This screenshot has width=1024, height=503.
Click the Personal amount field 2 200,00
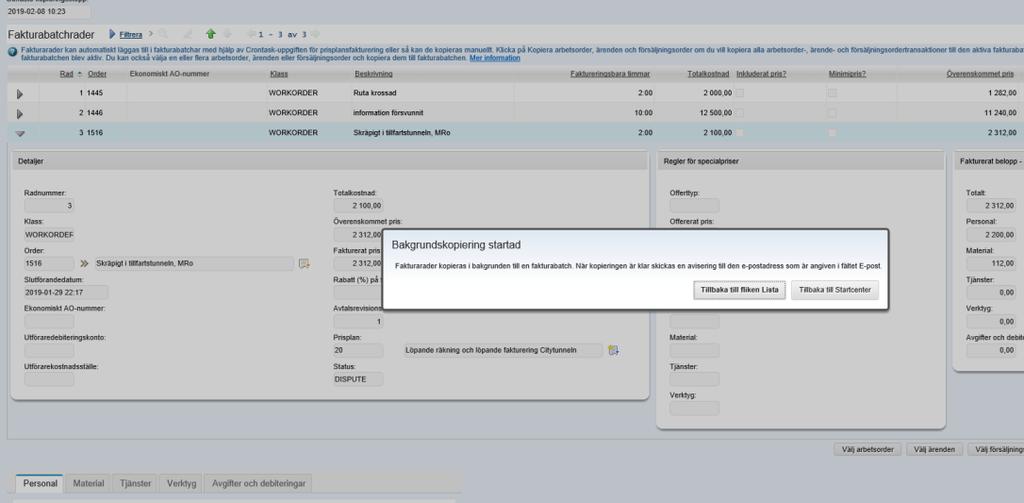991,235
